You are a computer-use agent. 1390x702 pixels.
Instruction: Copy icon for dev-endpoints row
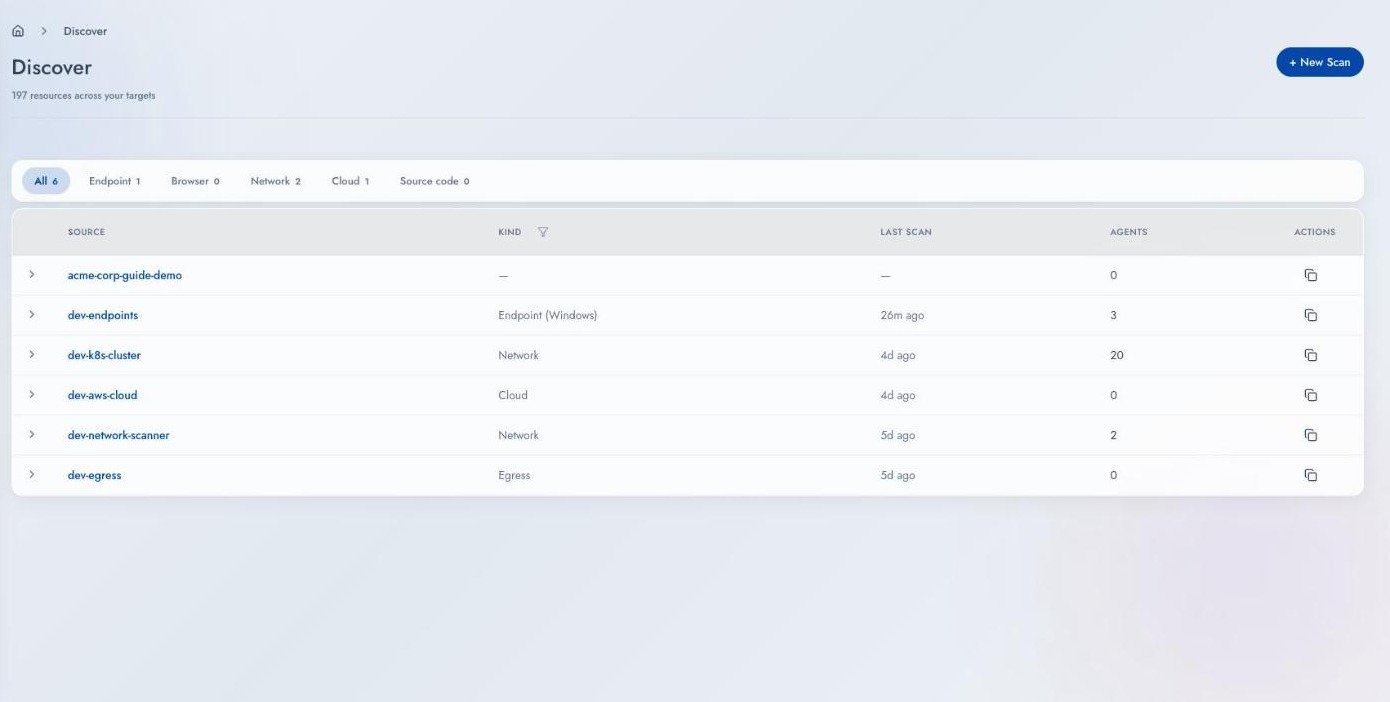click(x=1311, y=315)
